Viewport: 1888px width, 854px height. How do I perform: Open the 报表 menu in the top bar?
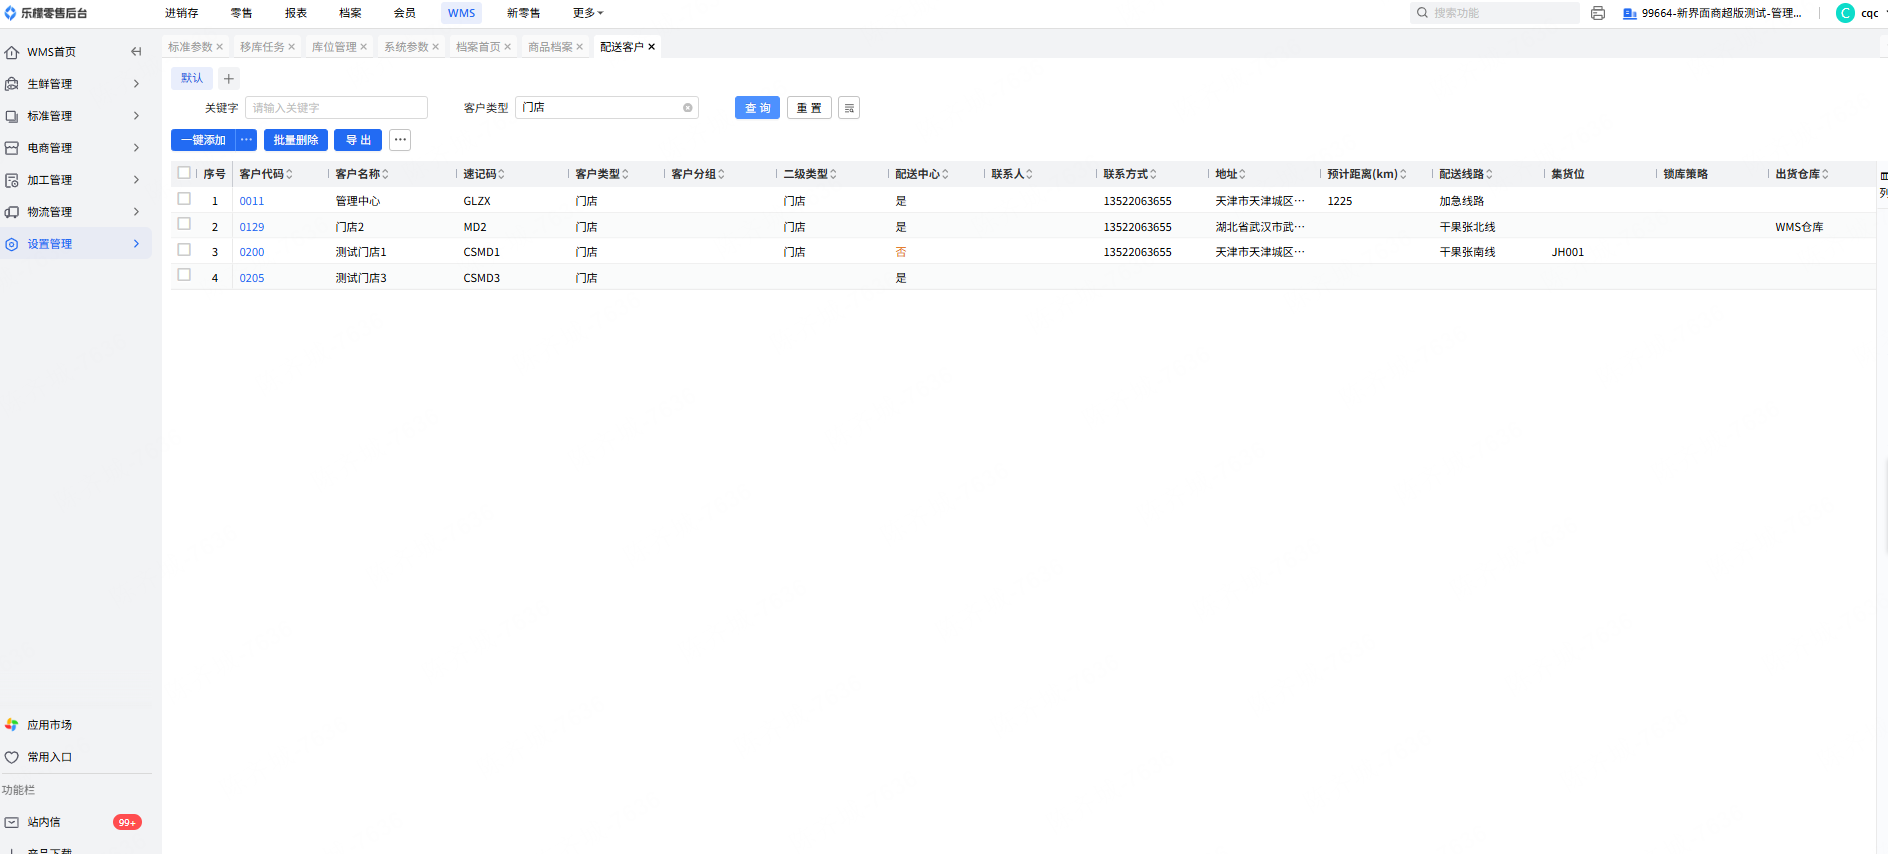(x=296, y=13)
